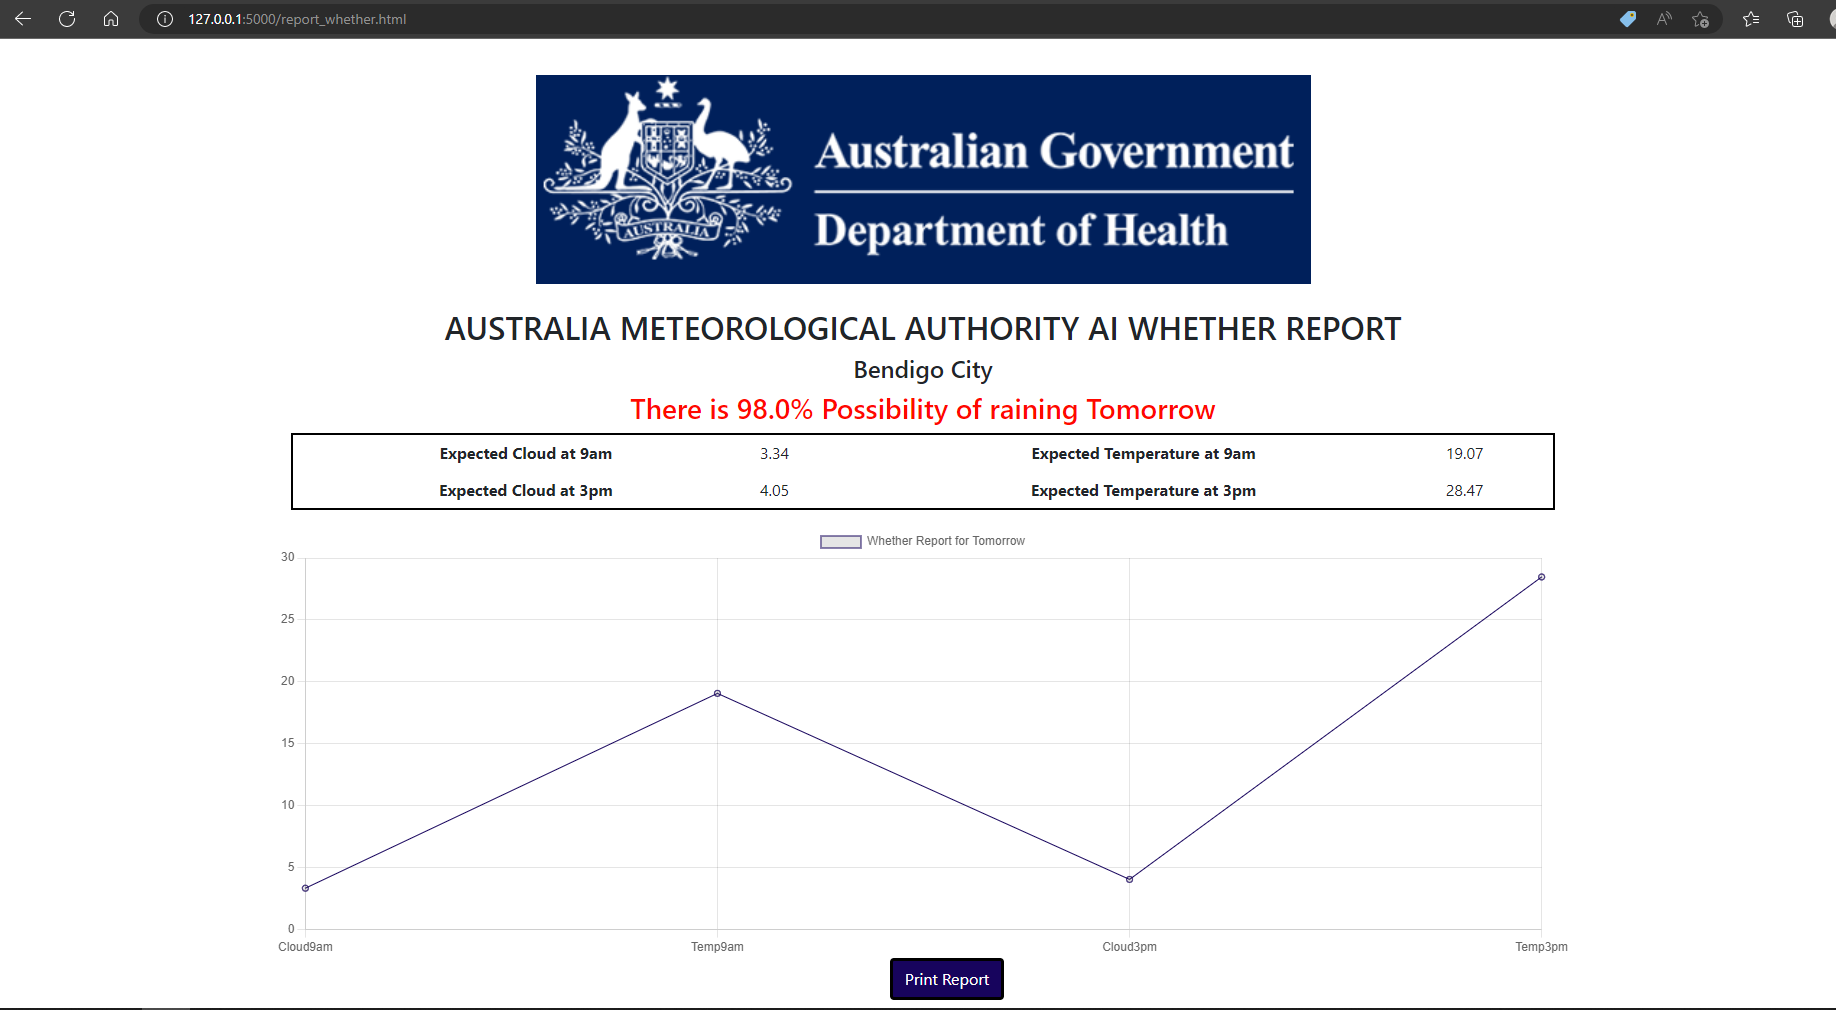The image size is (1836, 1010).
Task: Click the Cloud9am data point on the chart
Action: 306,886
